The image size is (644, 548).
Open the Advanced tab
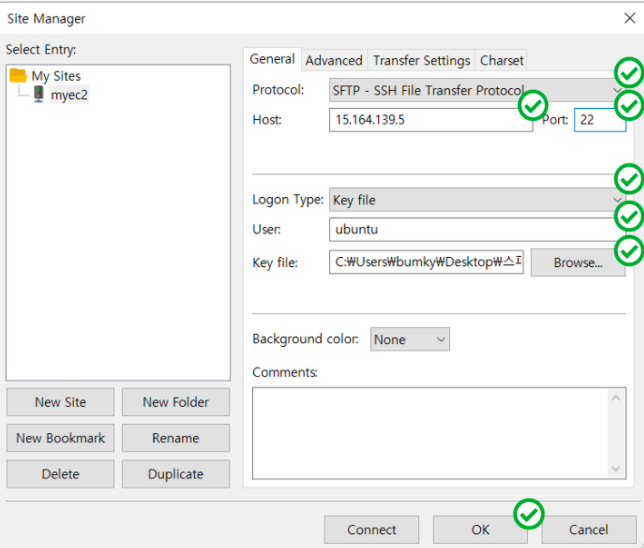(x=334, y=61)
